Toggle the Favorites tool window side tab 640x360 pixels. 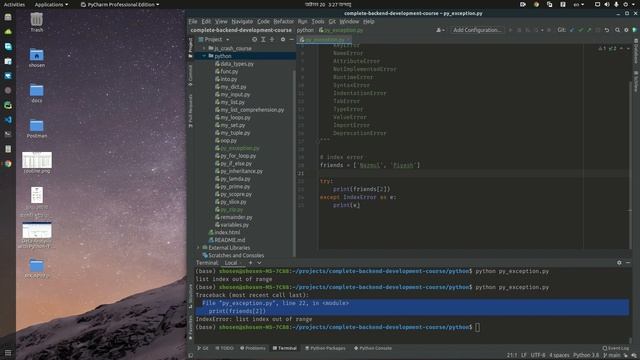(x=190, y=327)
